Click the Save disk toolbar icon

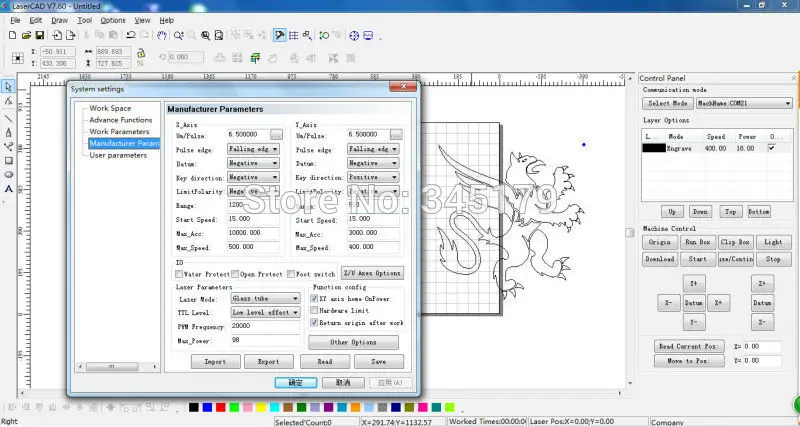(x=40, y=35)
